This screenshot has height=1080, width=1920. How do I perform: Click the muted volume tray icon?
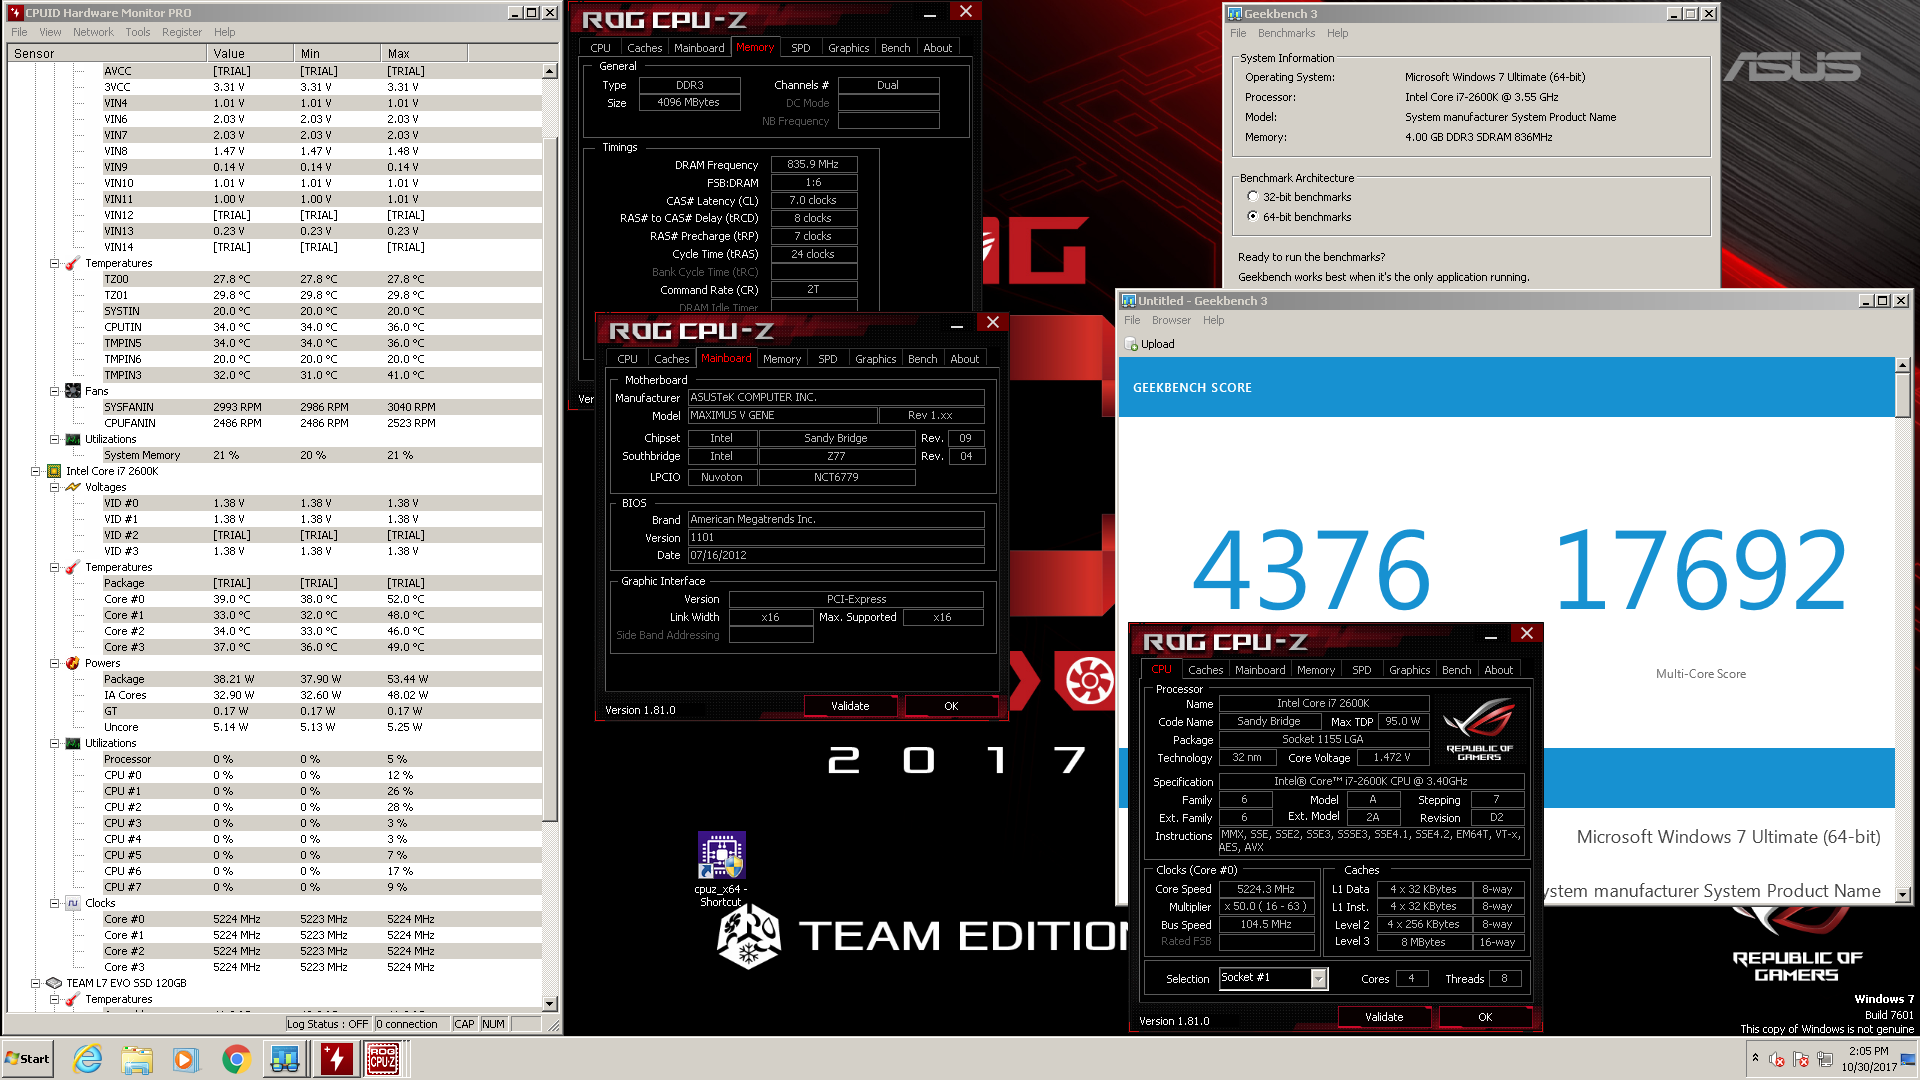coord(1777,1059)
